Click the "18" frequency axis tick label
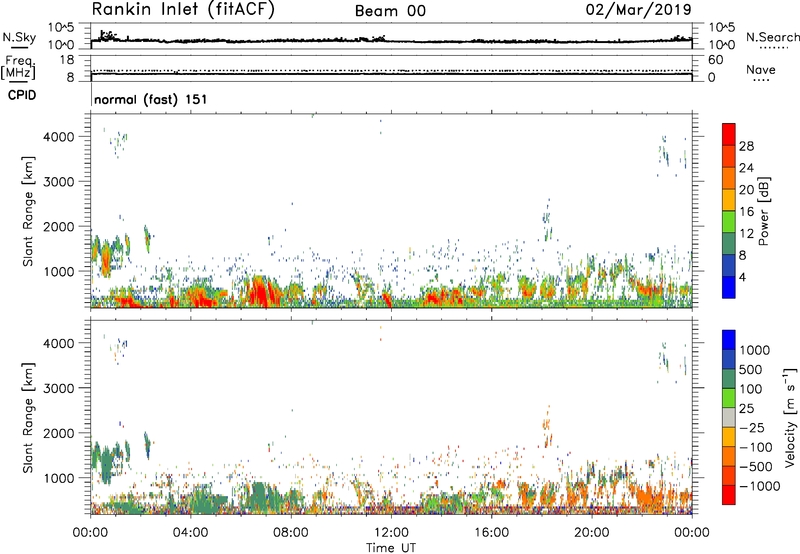 click(67, 60)
